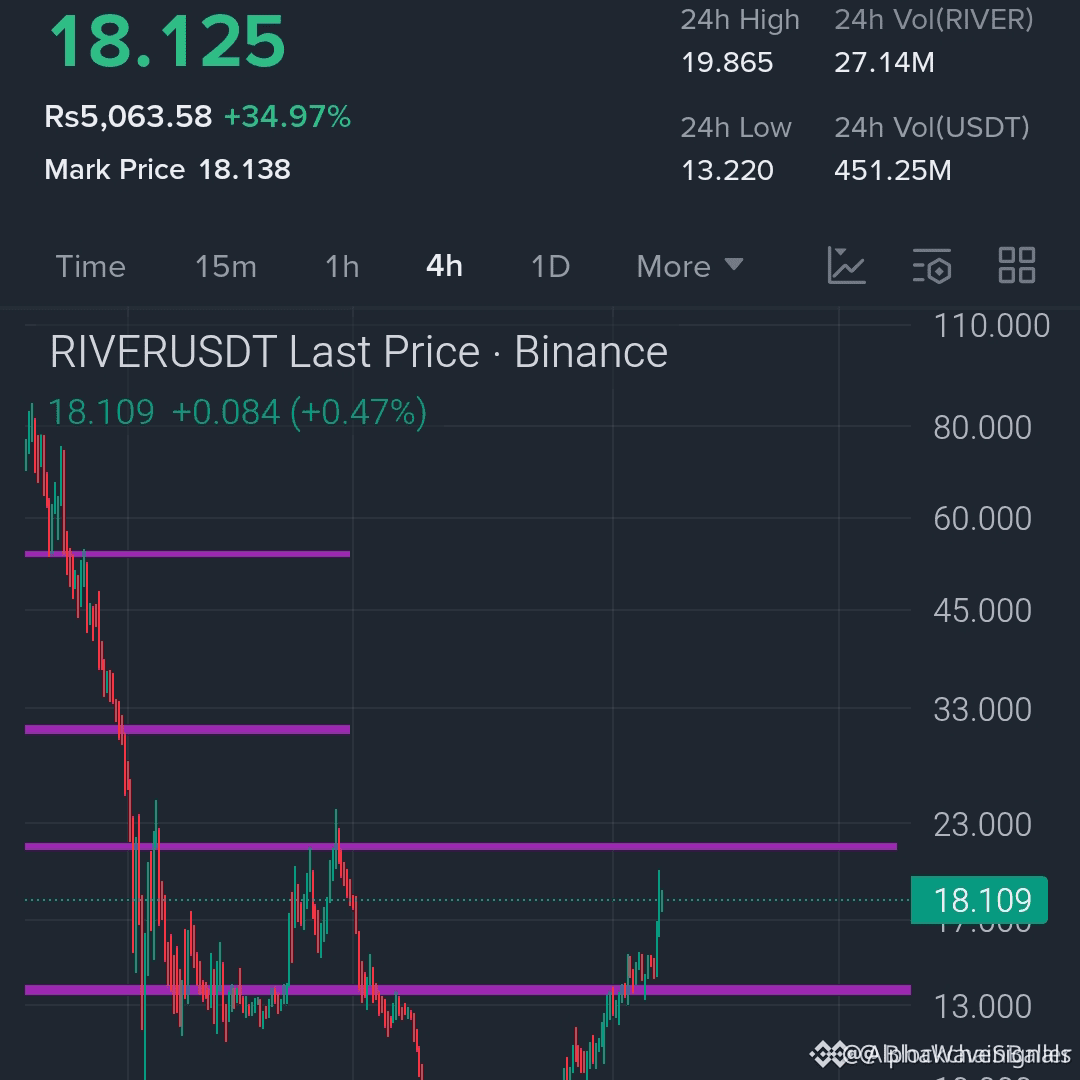Viewport: 1080px width, 1080px height.
Task: Click the 33.000 price axis label
Action: pyautogui.click(x=982, y=709)
